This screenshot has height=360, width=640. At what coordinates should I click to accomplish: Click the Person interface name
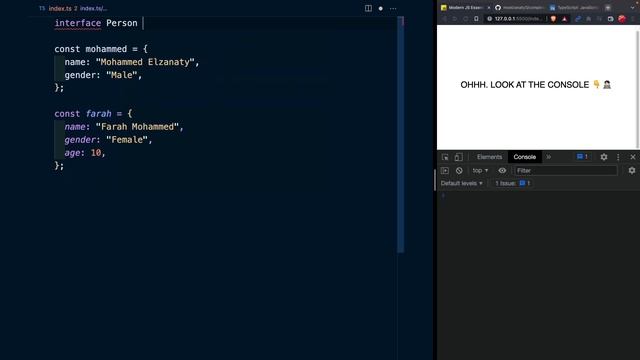(122, 23)
